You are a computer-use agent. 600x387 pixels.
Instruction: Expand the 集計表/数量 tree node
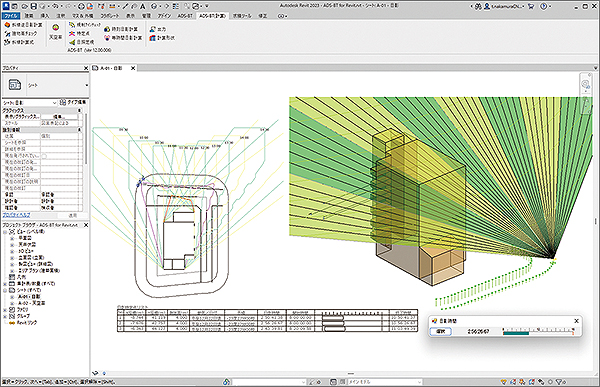tap(5, 284)
